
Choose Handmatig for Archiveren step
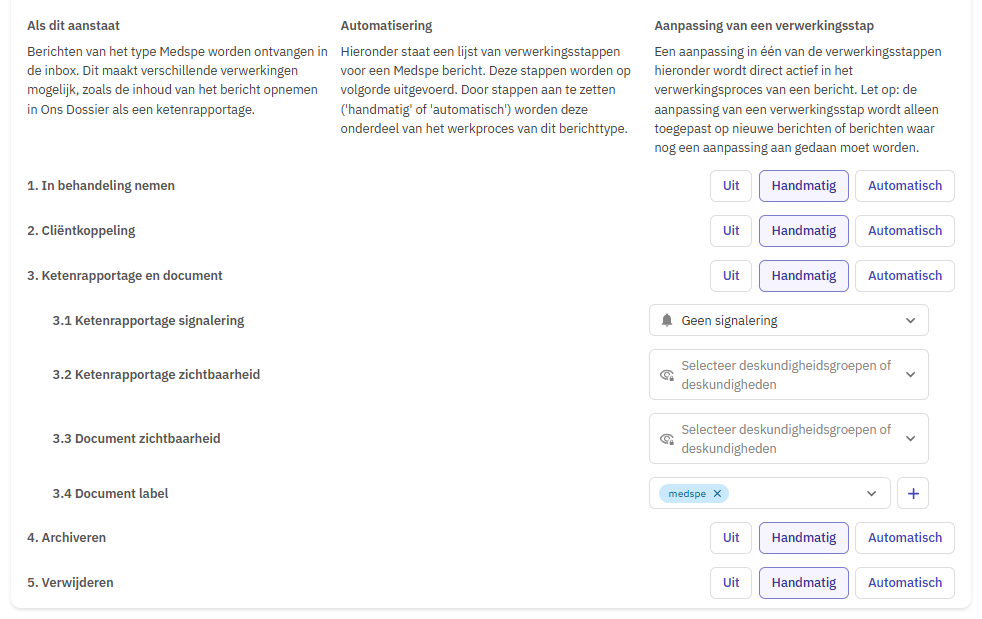[804, 538]
